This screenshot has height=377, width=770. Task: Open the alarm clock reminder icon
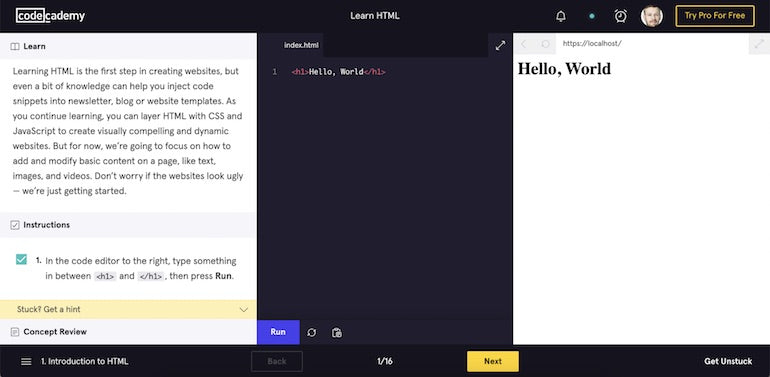tap(621, 16)
